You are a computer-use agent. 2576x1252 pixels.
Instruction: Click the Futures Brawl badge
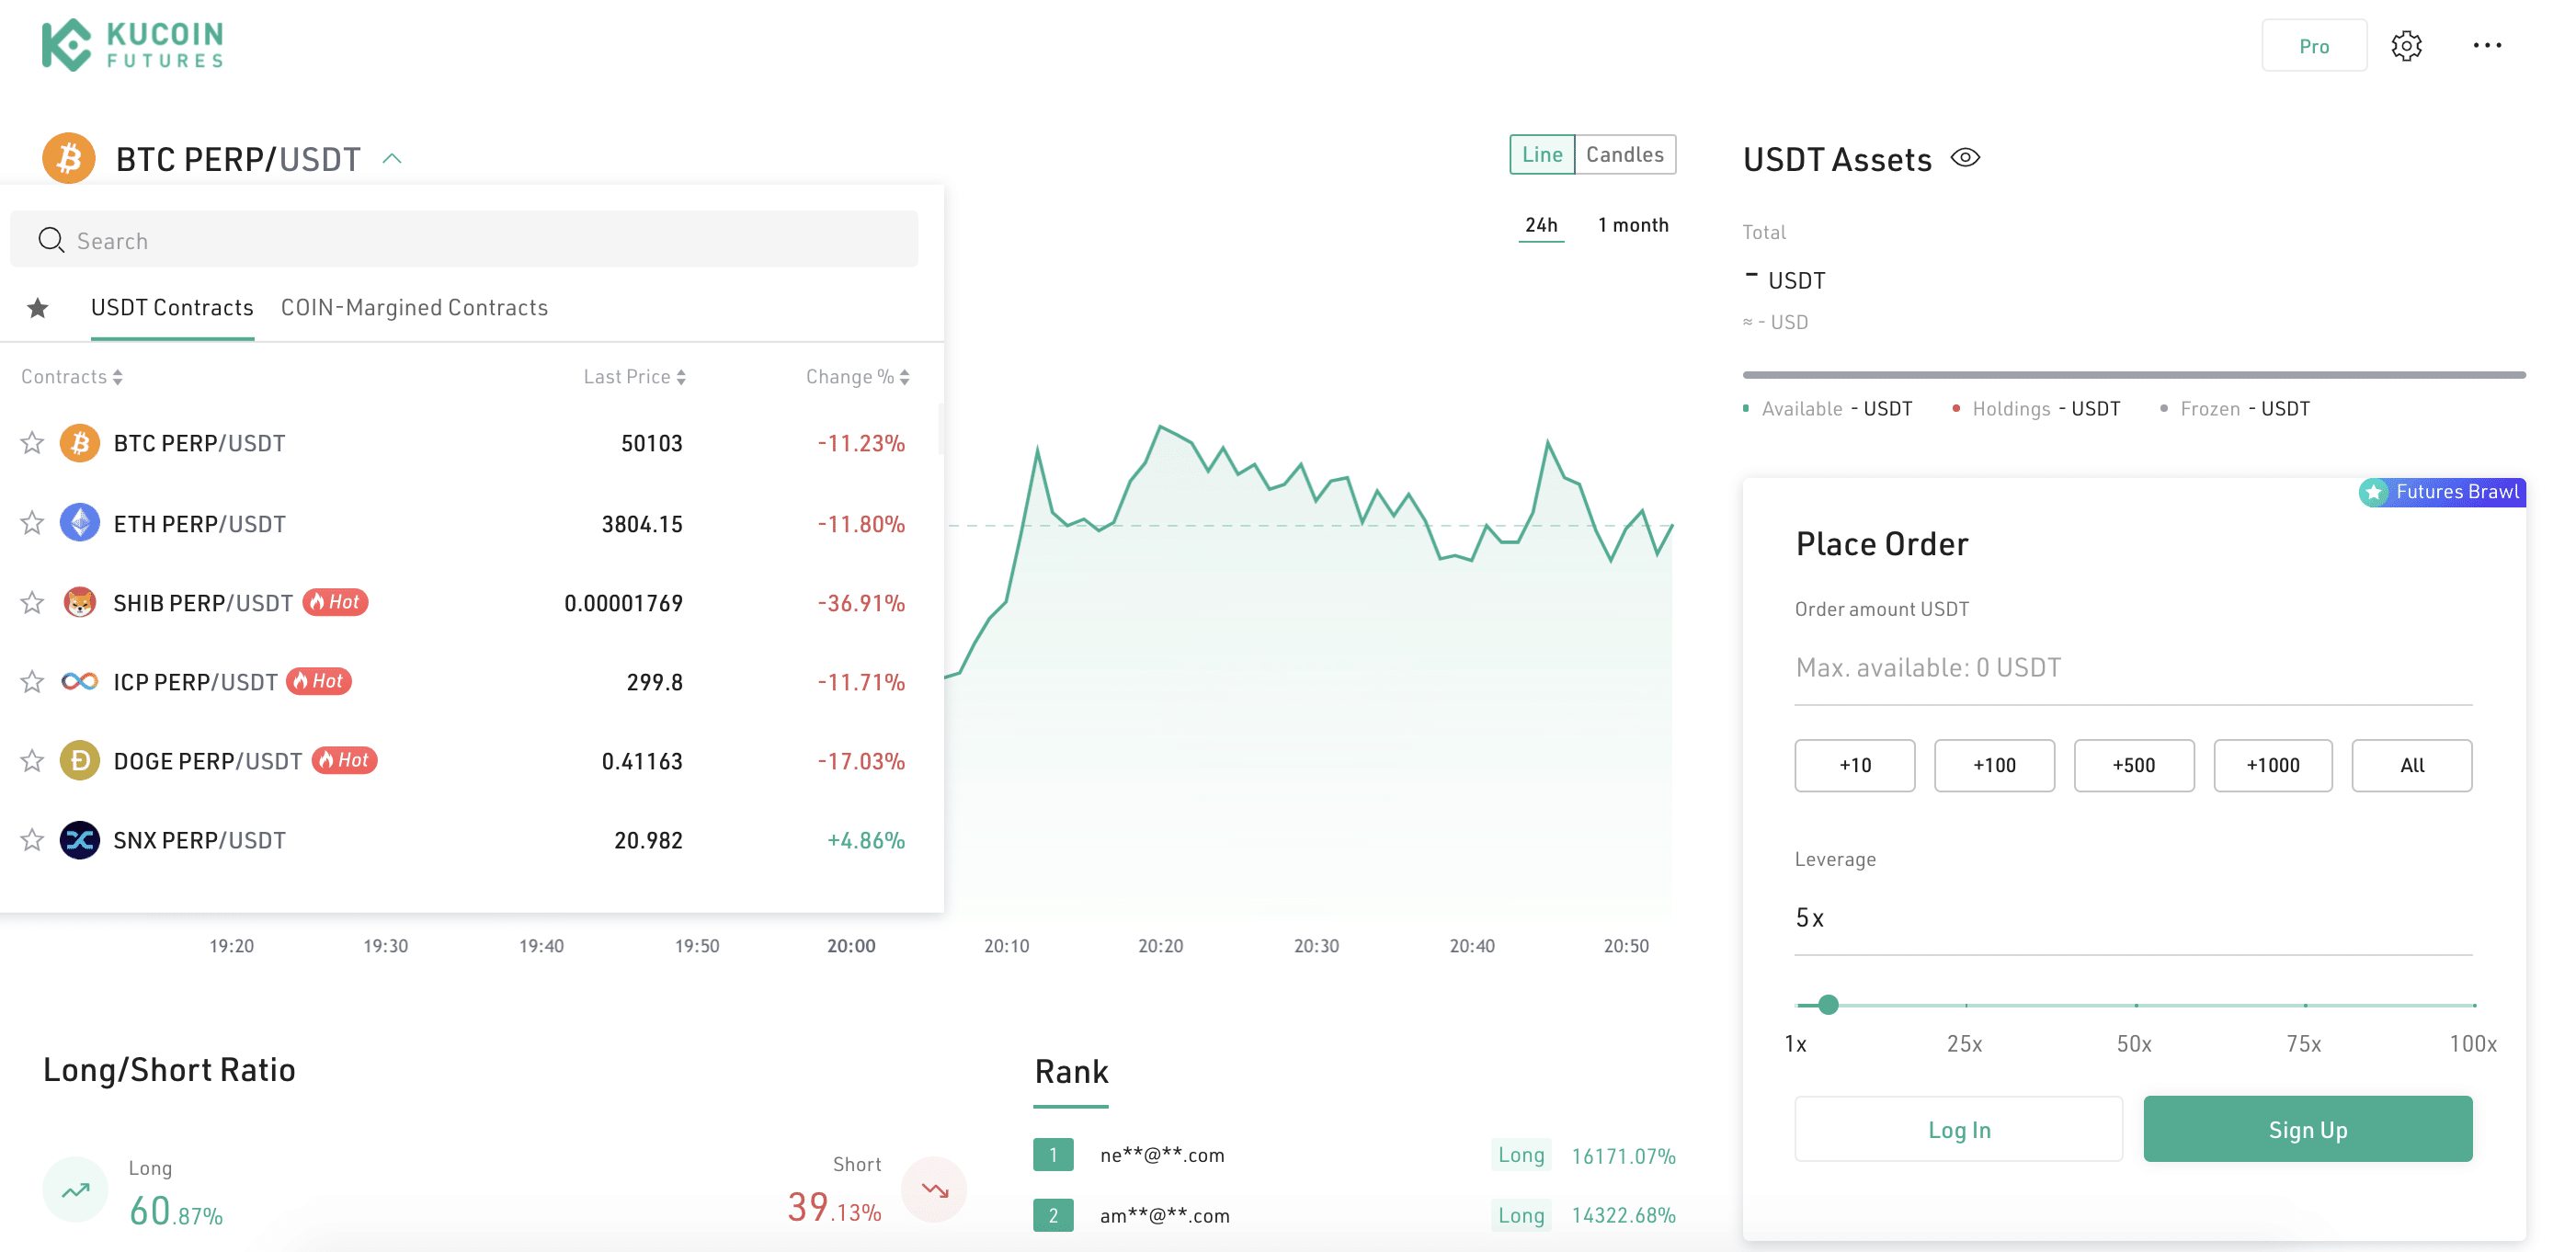[2442, 492]
